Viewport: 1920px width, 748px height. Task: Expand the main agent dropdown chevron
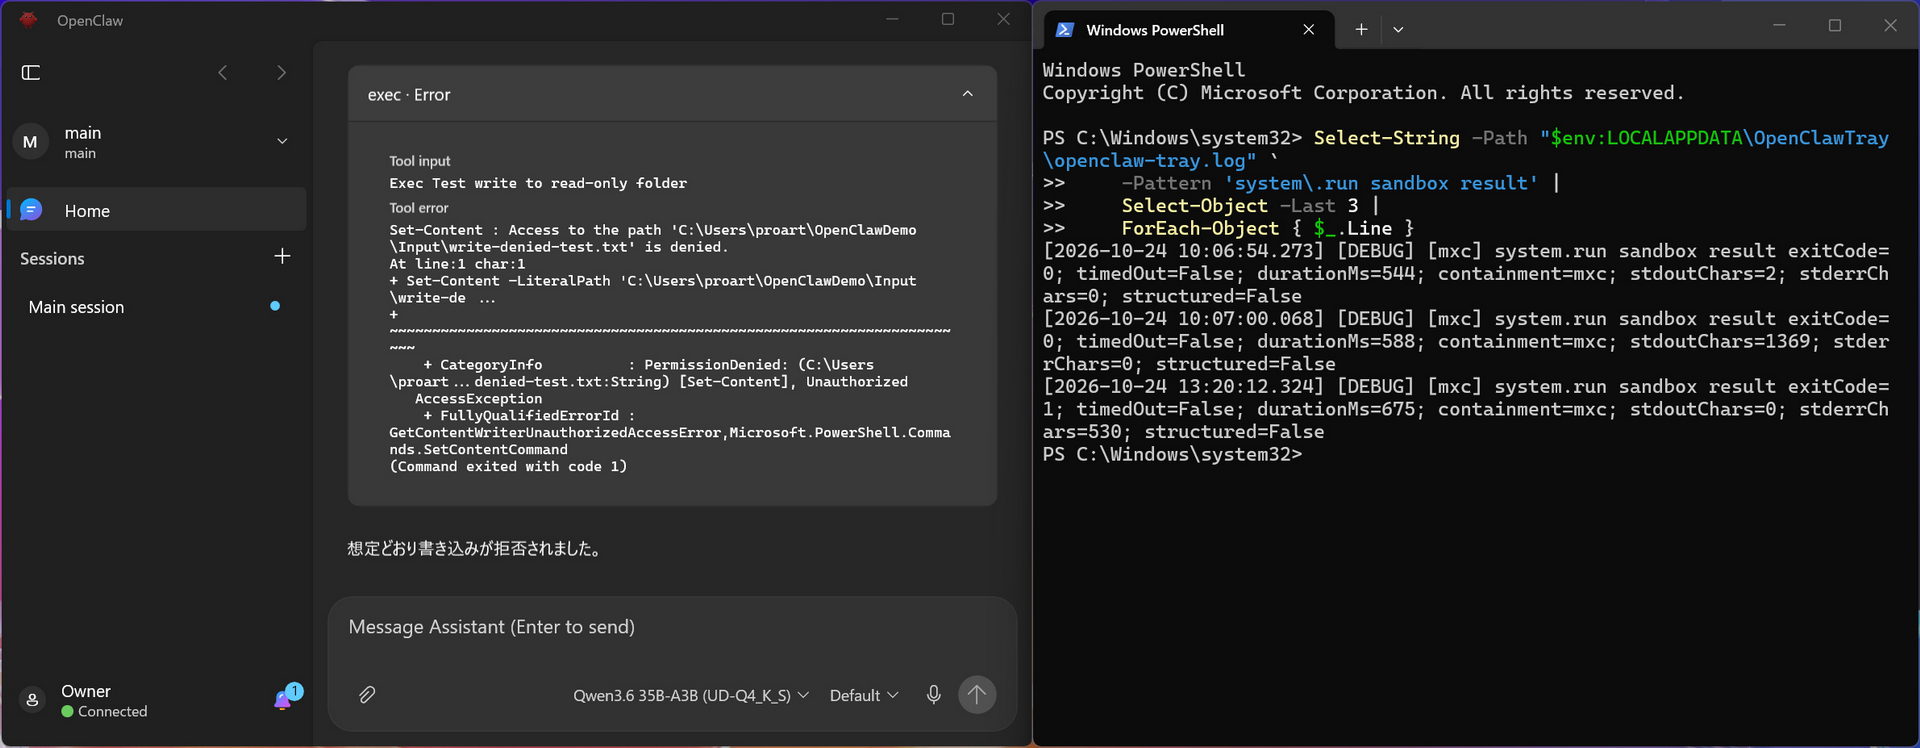[x=282, y=141]
